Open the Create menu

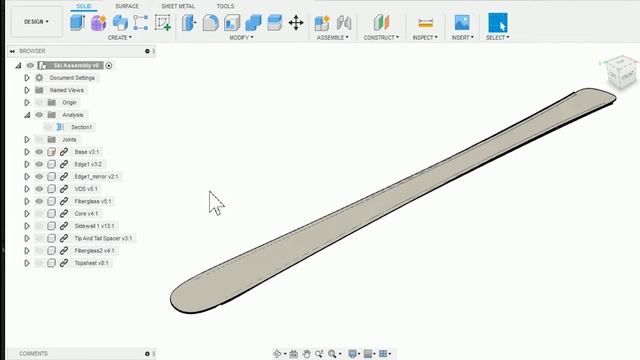coord(120,38)
